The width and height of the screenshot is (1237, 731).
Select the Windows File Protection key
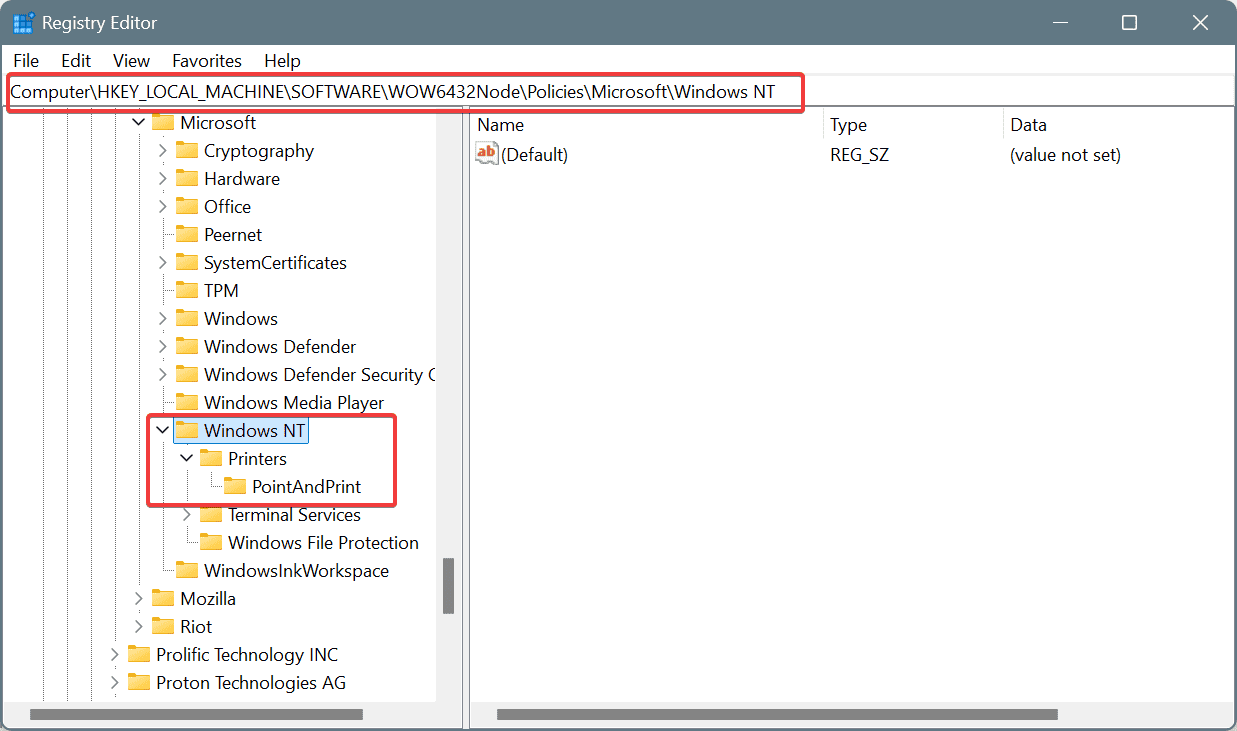coord(323,543)
